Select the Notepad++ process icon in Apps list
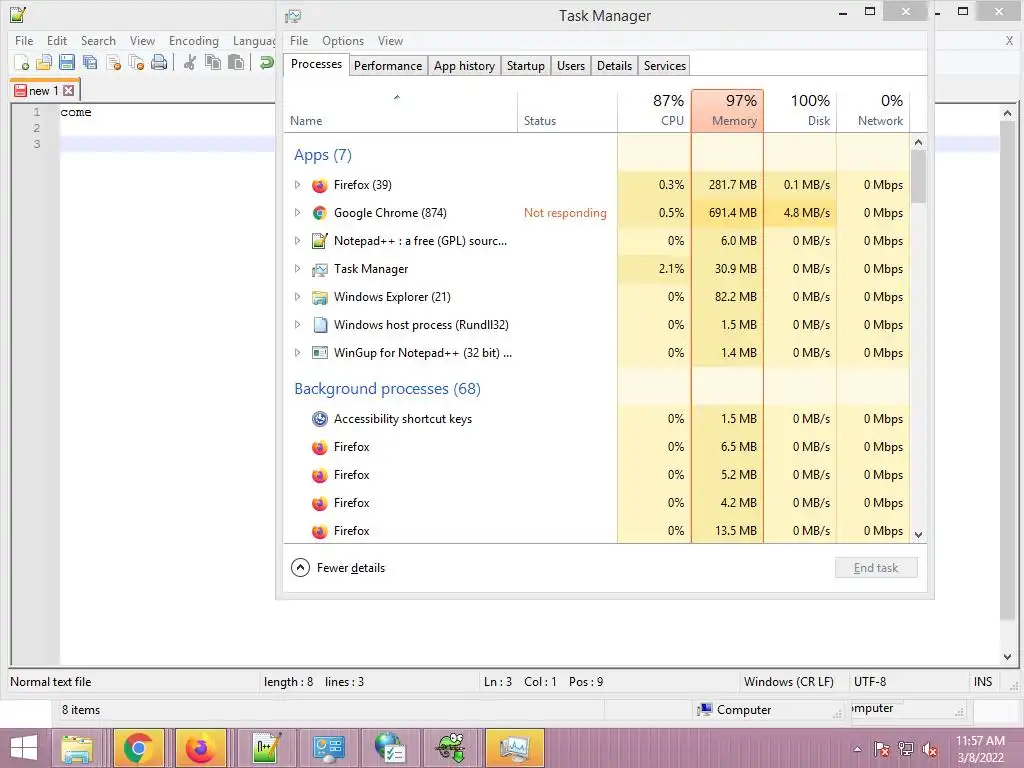The image size is (1024, 768). pyautogui.click(x=319, y=241)
